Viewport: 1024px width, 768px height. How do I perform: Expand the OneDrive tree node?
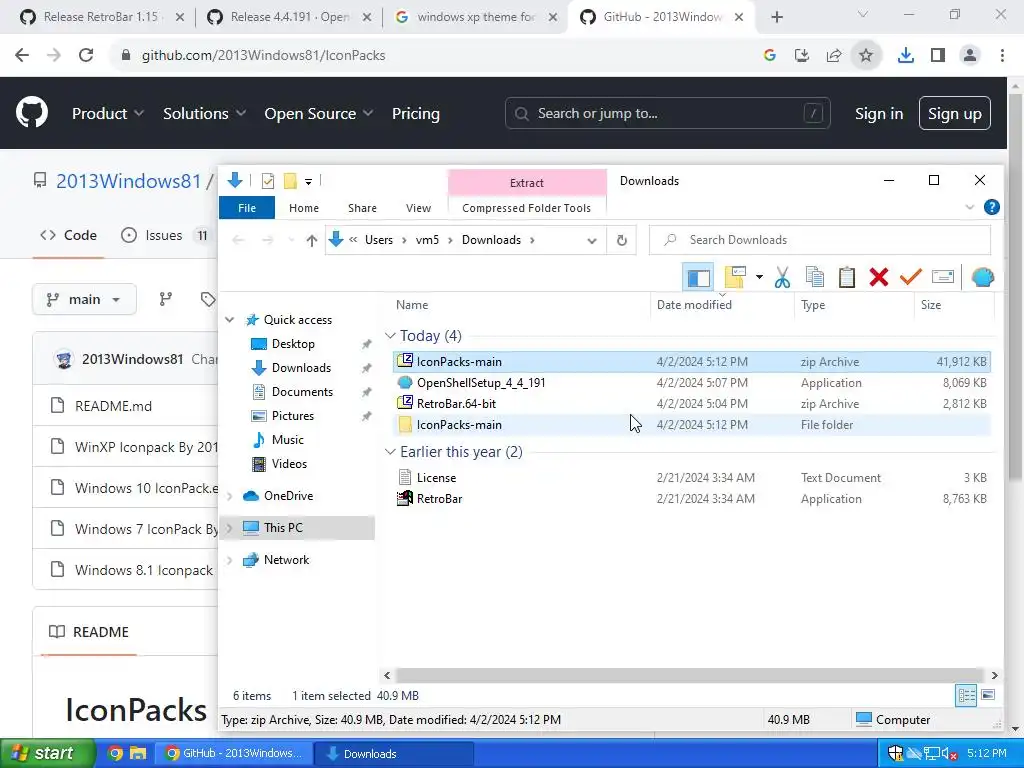pyautogui.click(x=229, y=496)
